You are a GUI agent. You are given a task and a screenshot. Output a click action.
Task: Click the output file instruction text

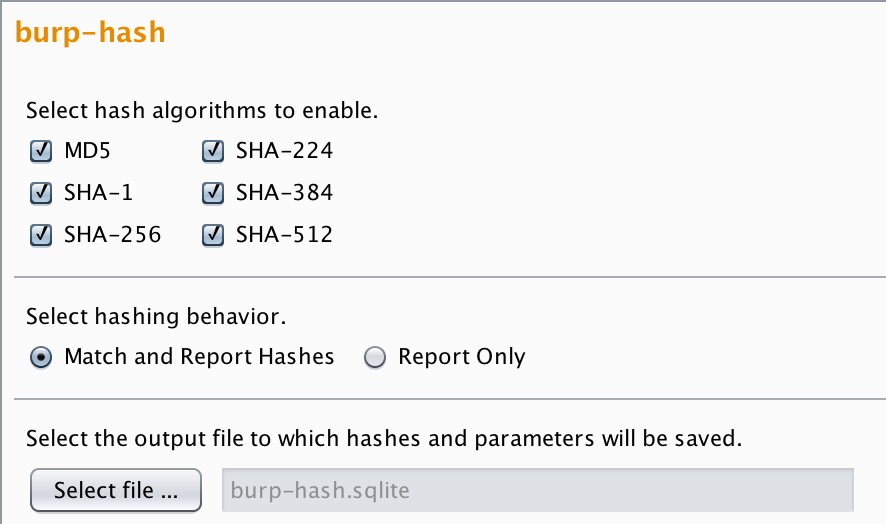pos(385,438)
